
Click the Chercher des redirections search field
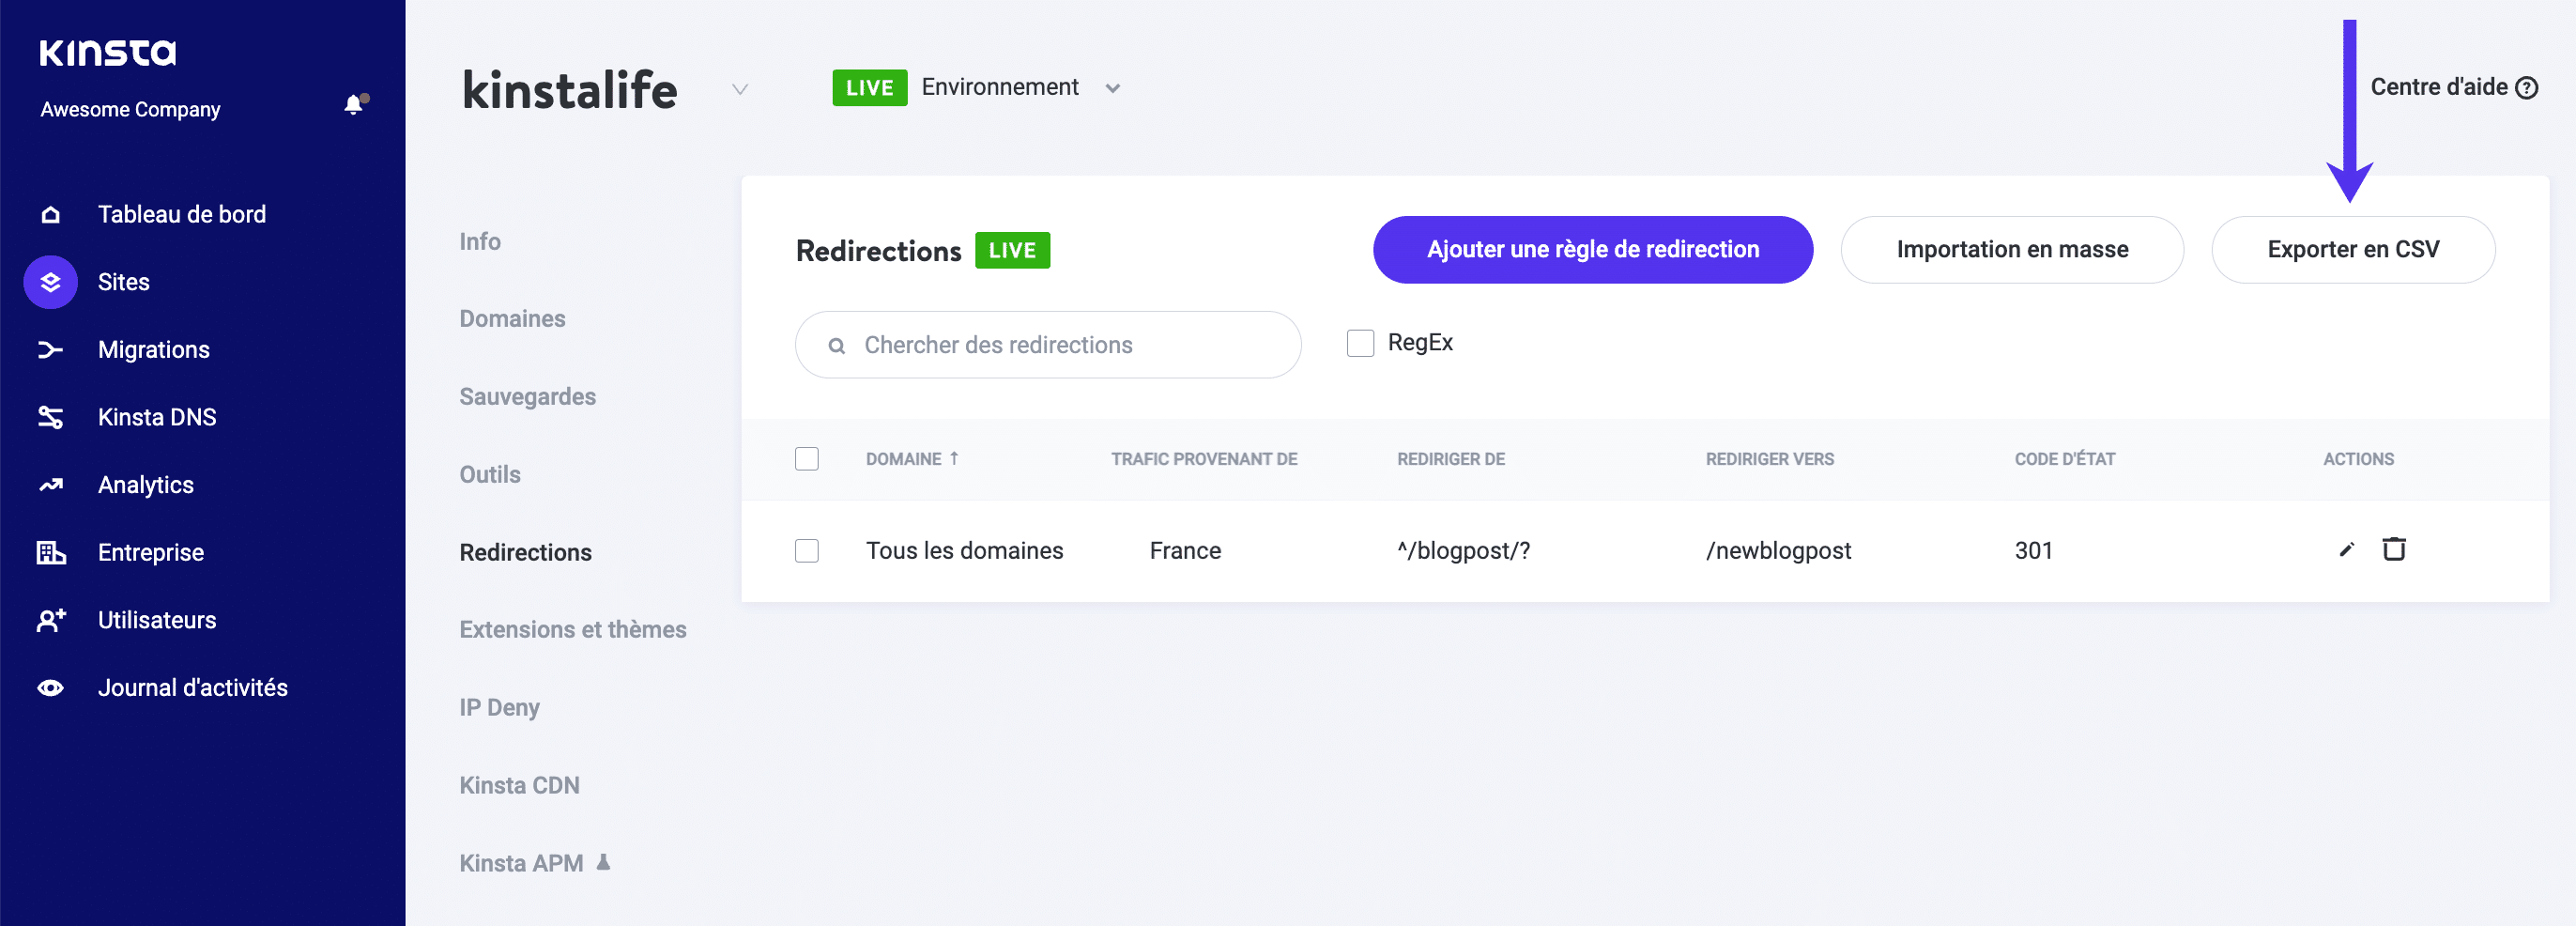1046,345
